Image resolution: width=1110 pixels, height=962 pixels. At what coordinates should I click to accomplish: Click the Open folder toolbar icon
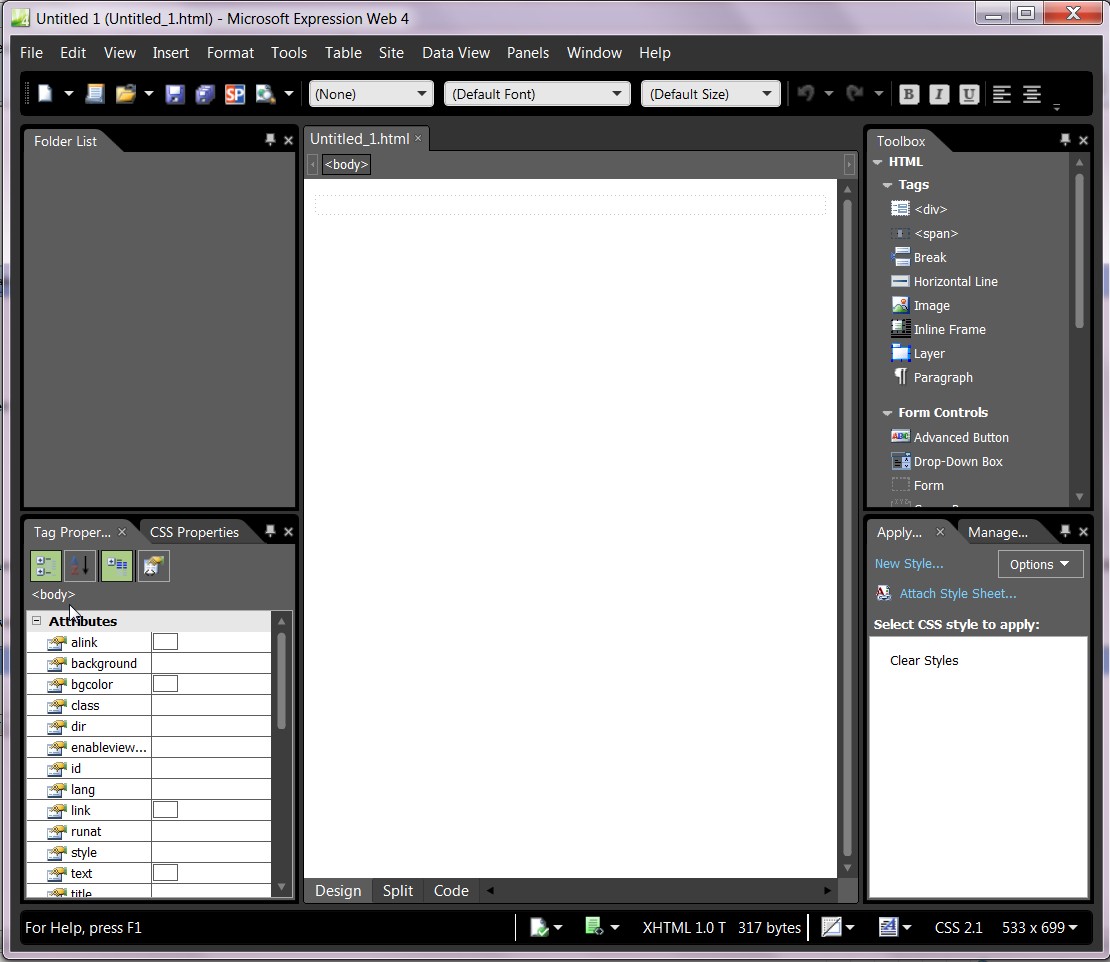125,93
